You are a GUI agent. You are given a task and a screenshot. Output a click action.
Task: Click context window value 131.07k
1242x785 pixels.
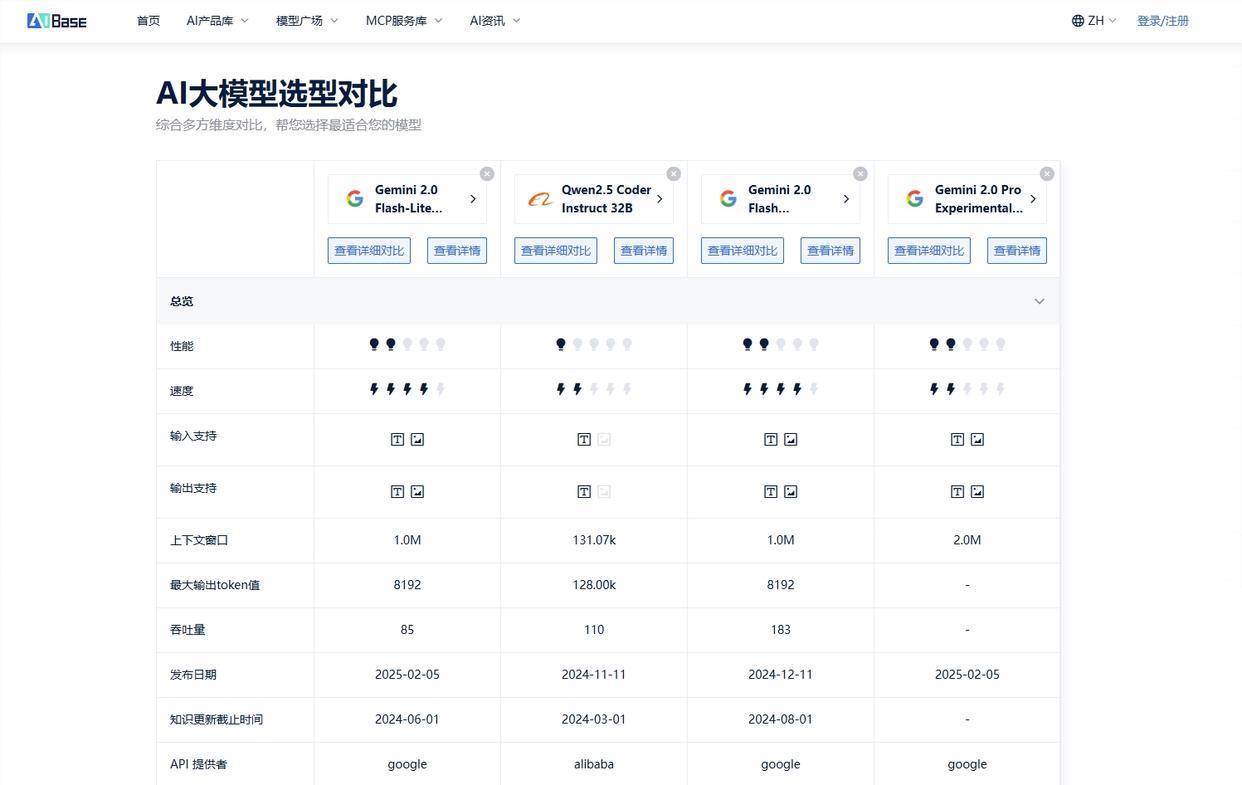pyautogui.click(x=594, y=540)
